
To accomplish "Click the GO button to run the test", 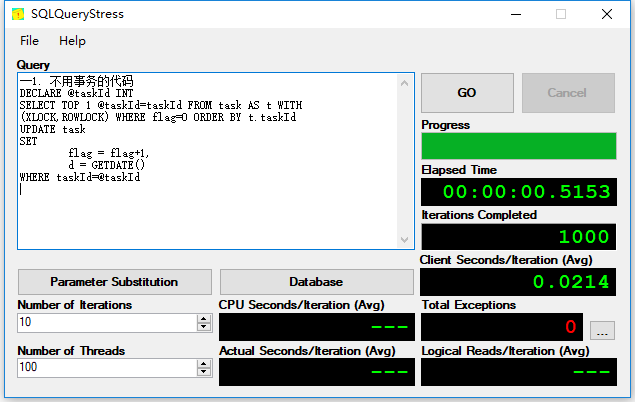I will 467,93.
